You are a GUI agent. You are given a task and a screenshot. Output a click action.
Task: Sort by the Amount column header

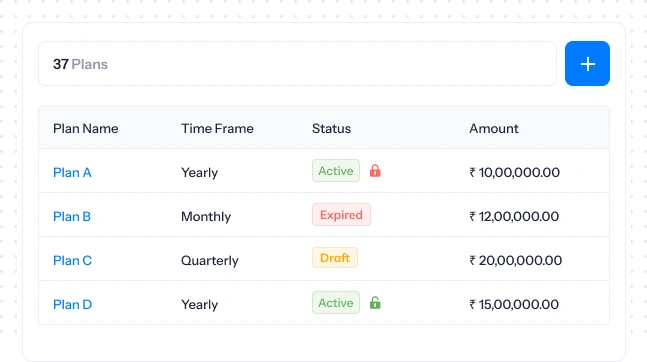click(x=494, y=128)
